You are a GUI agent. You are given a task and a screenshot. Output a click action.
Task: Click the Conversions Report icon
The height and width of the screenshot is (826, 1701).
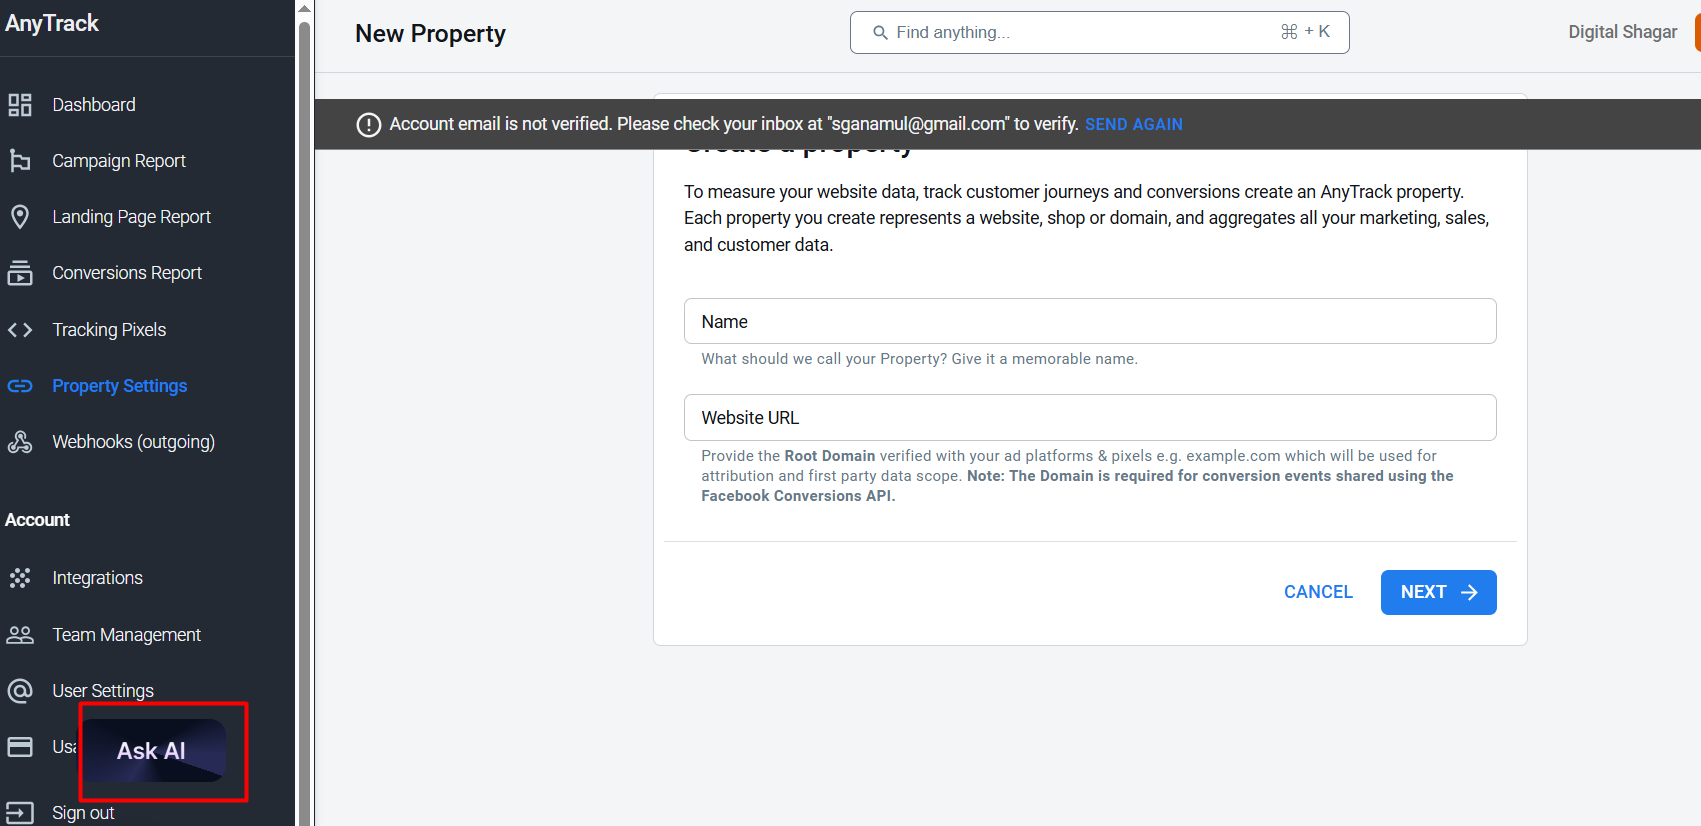[x=20, y=273]
